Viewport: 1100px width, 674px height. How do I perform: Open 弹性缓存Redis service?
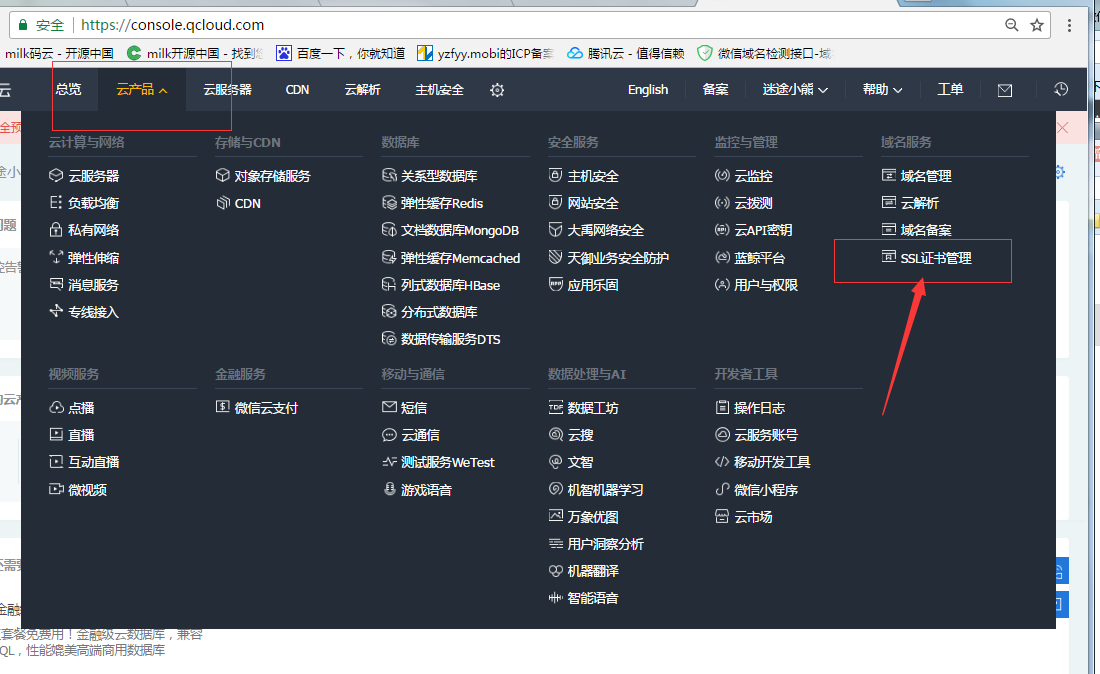tap(433, 203)
